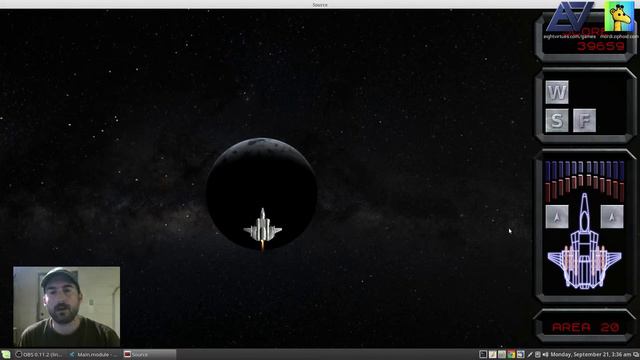640x360 pixels.
Task: Switch to the Source taskbar window
Action: [149, 354]
